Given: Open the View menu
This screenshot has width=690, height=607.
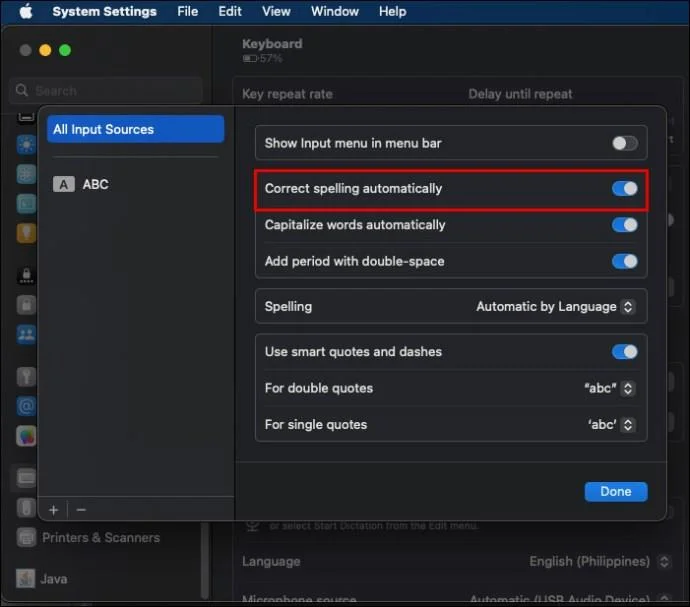Looking at the screenshot, I should [276, 11].
